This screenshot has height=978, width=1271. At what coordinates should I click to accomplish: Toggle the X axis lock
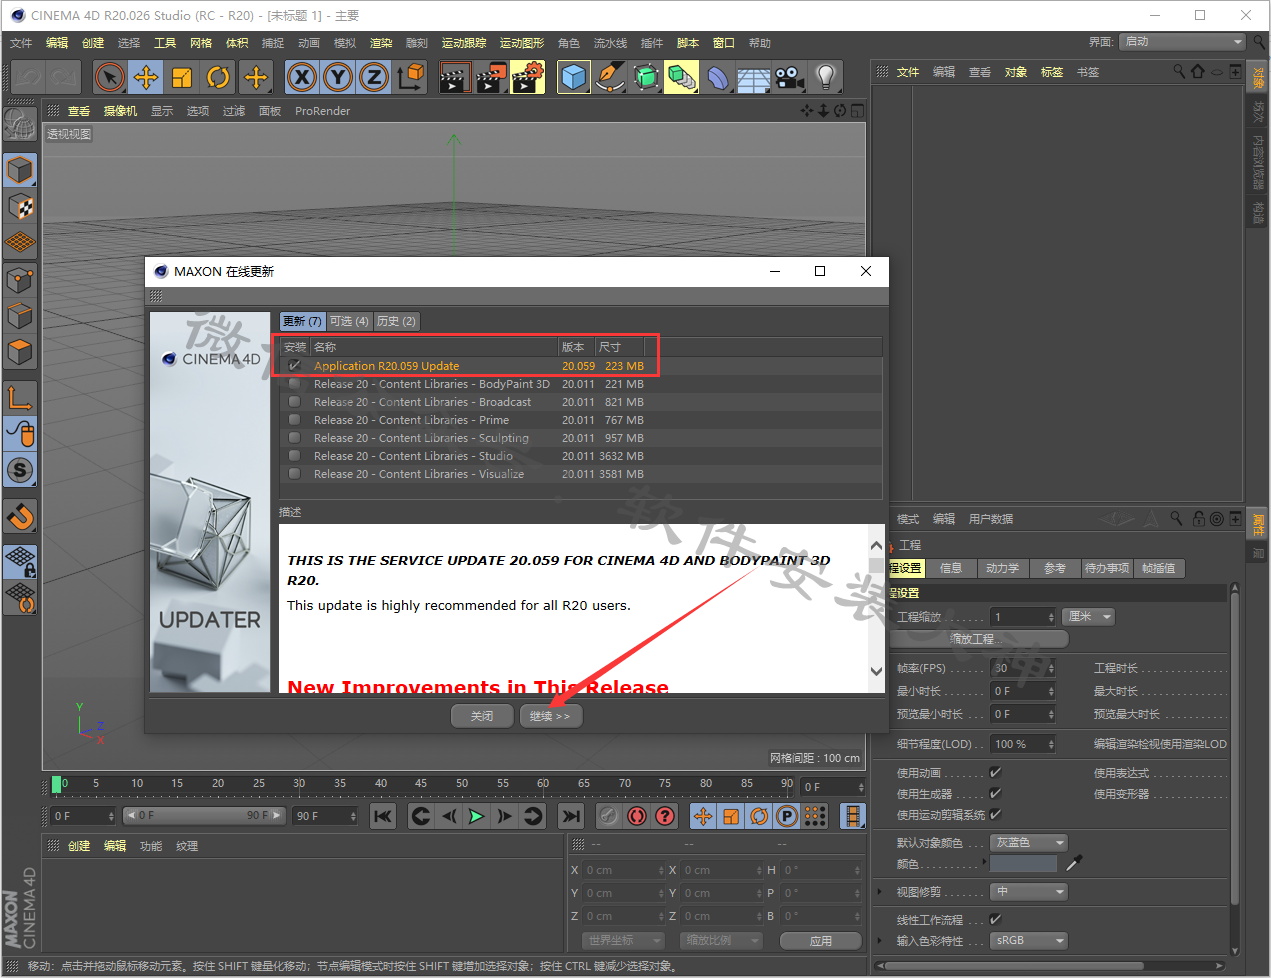(302, 77)
